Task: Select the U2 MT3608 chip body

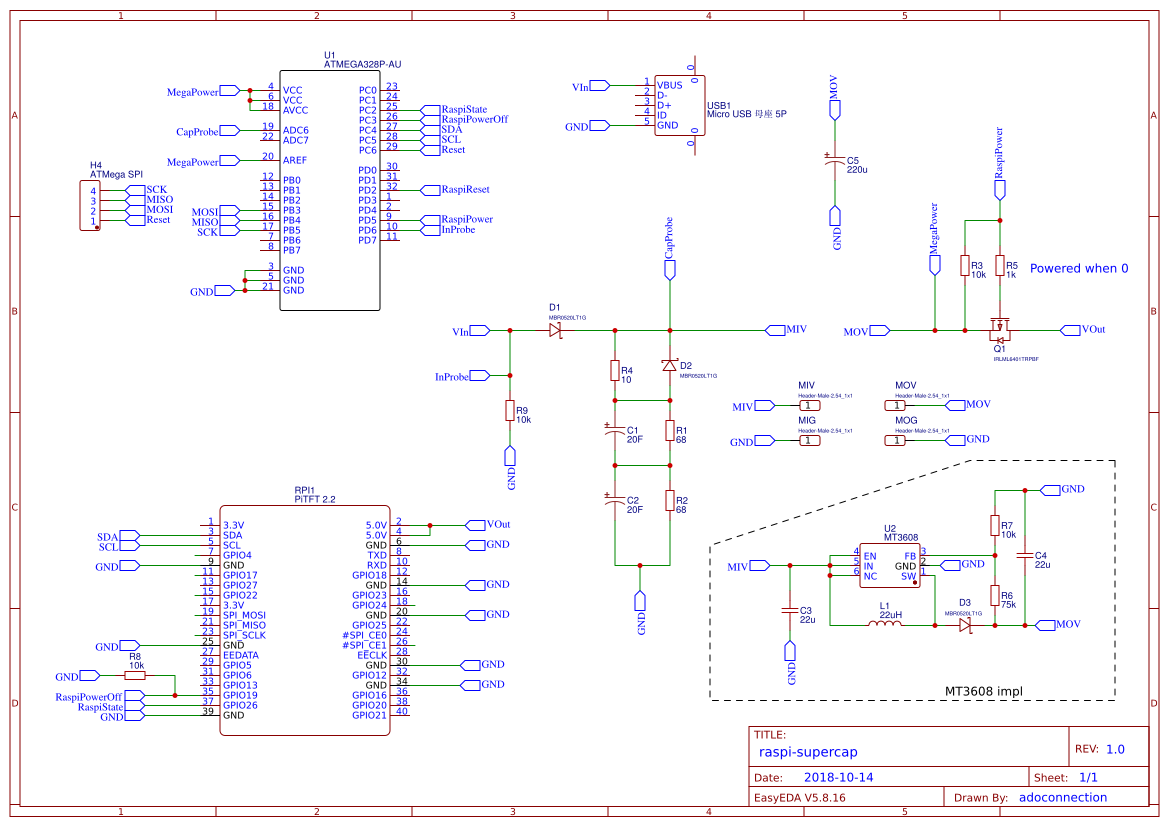Action: (889, 565)
